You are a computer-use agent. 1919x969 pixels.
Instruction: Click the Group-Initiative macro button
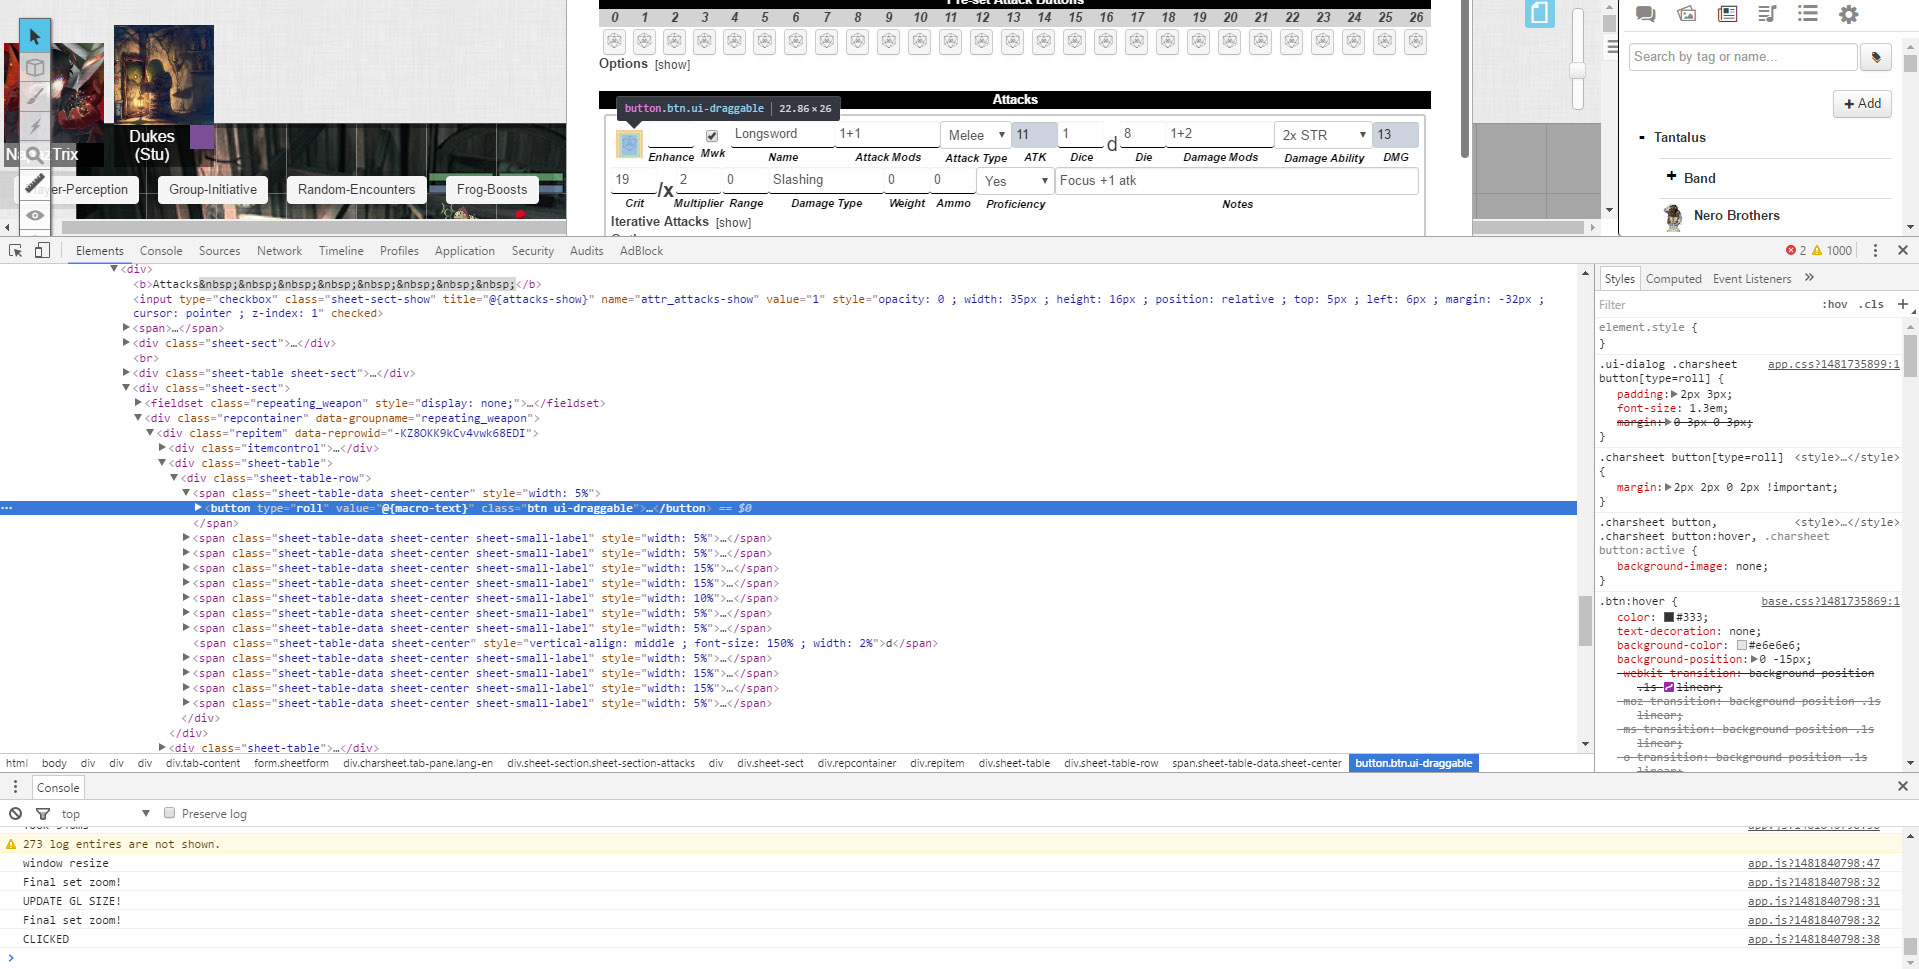tap(213, 190)
